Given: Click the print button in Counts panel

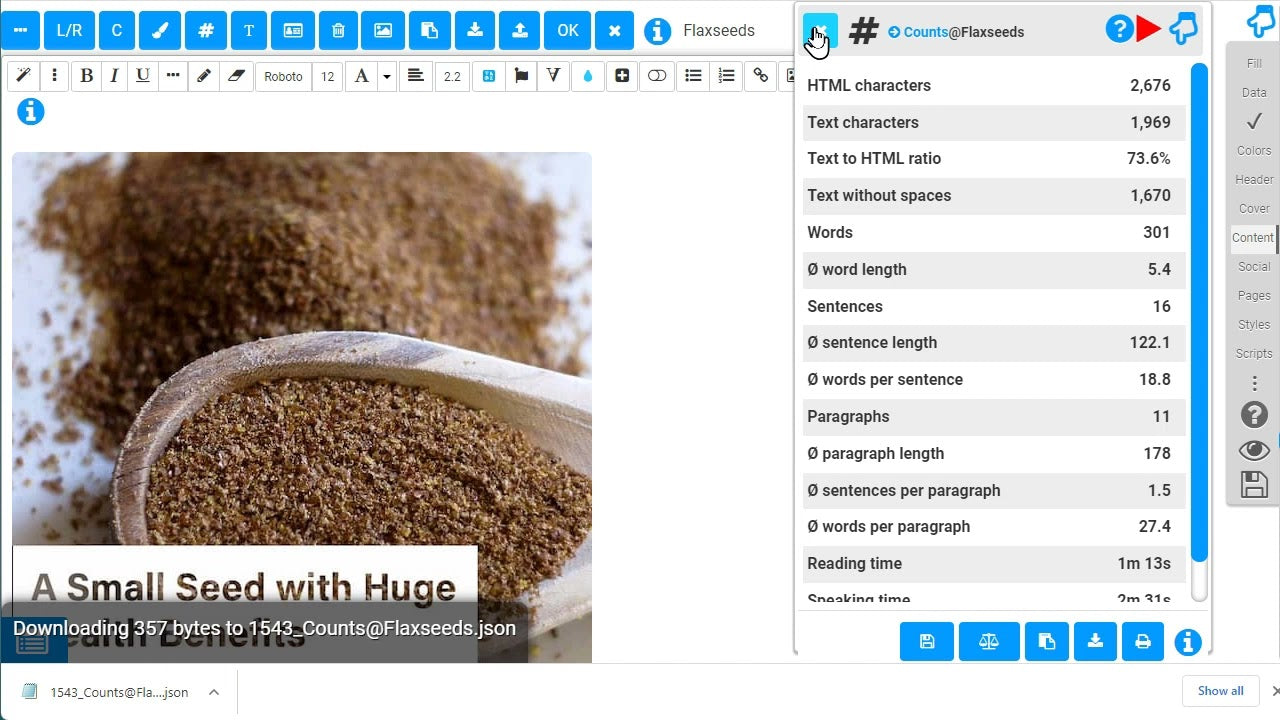Looking at the screenshot, I should click(1143, 642).
